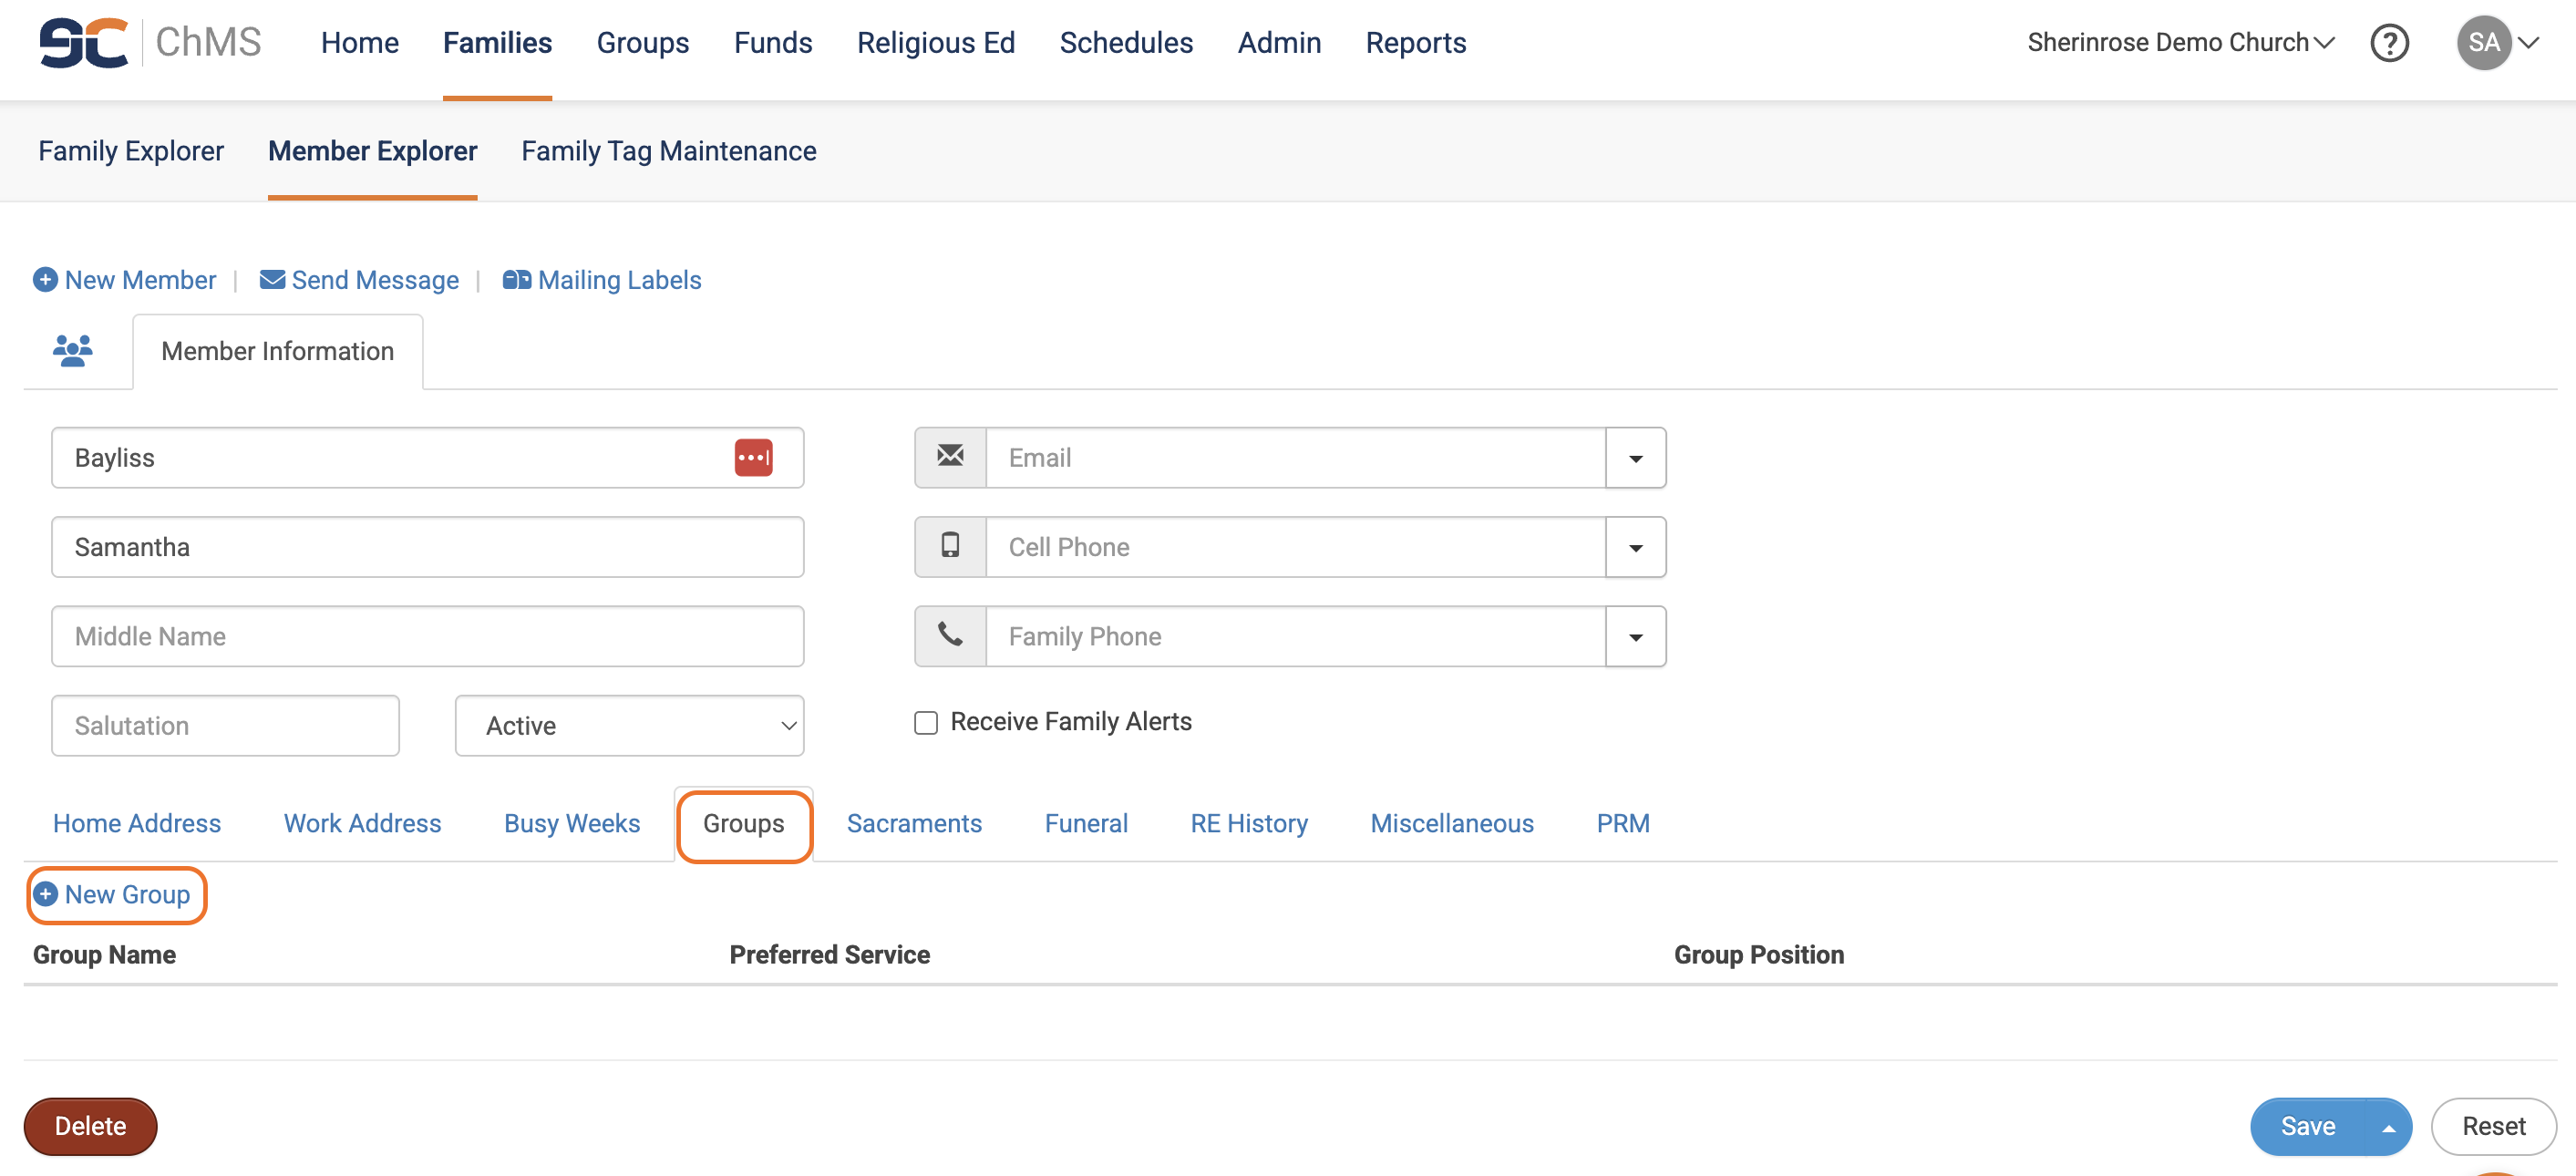Switch to the Sacraments tab
This screenshot has height=1176, width=2576.
(913, 823)
